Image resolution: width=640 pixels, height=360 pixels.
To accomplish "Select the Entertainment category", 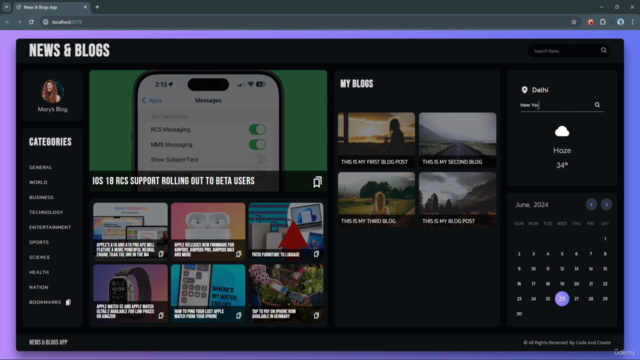I will [50, 227].
